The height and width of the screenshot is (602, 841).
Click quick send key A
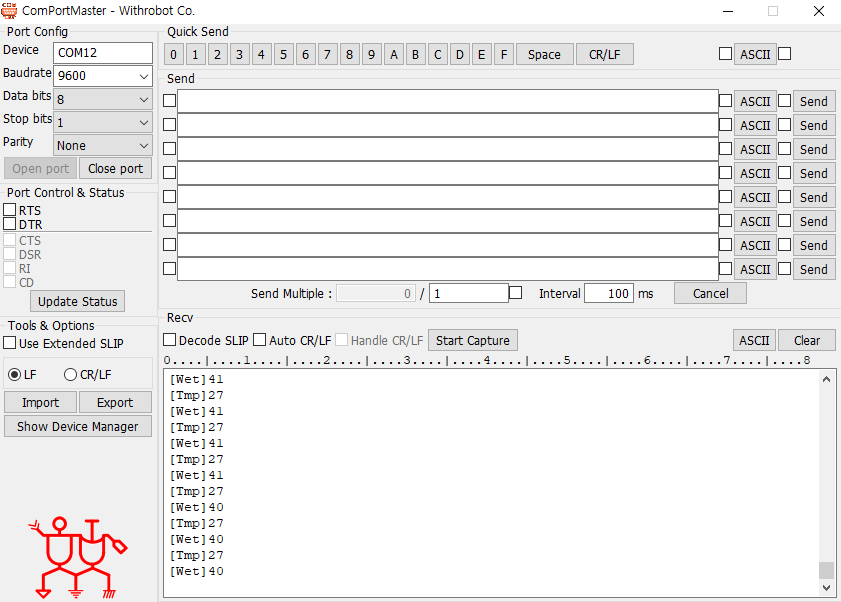pos(394,54)
